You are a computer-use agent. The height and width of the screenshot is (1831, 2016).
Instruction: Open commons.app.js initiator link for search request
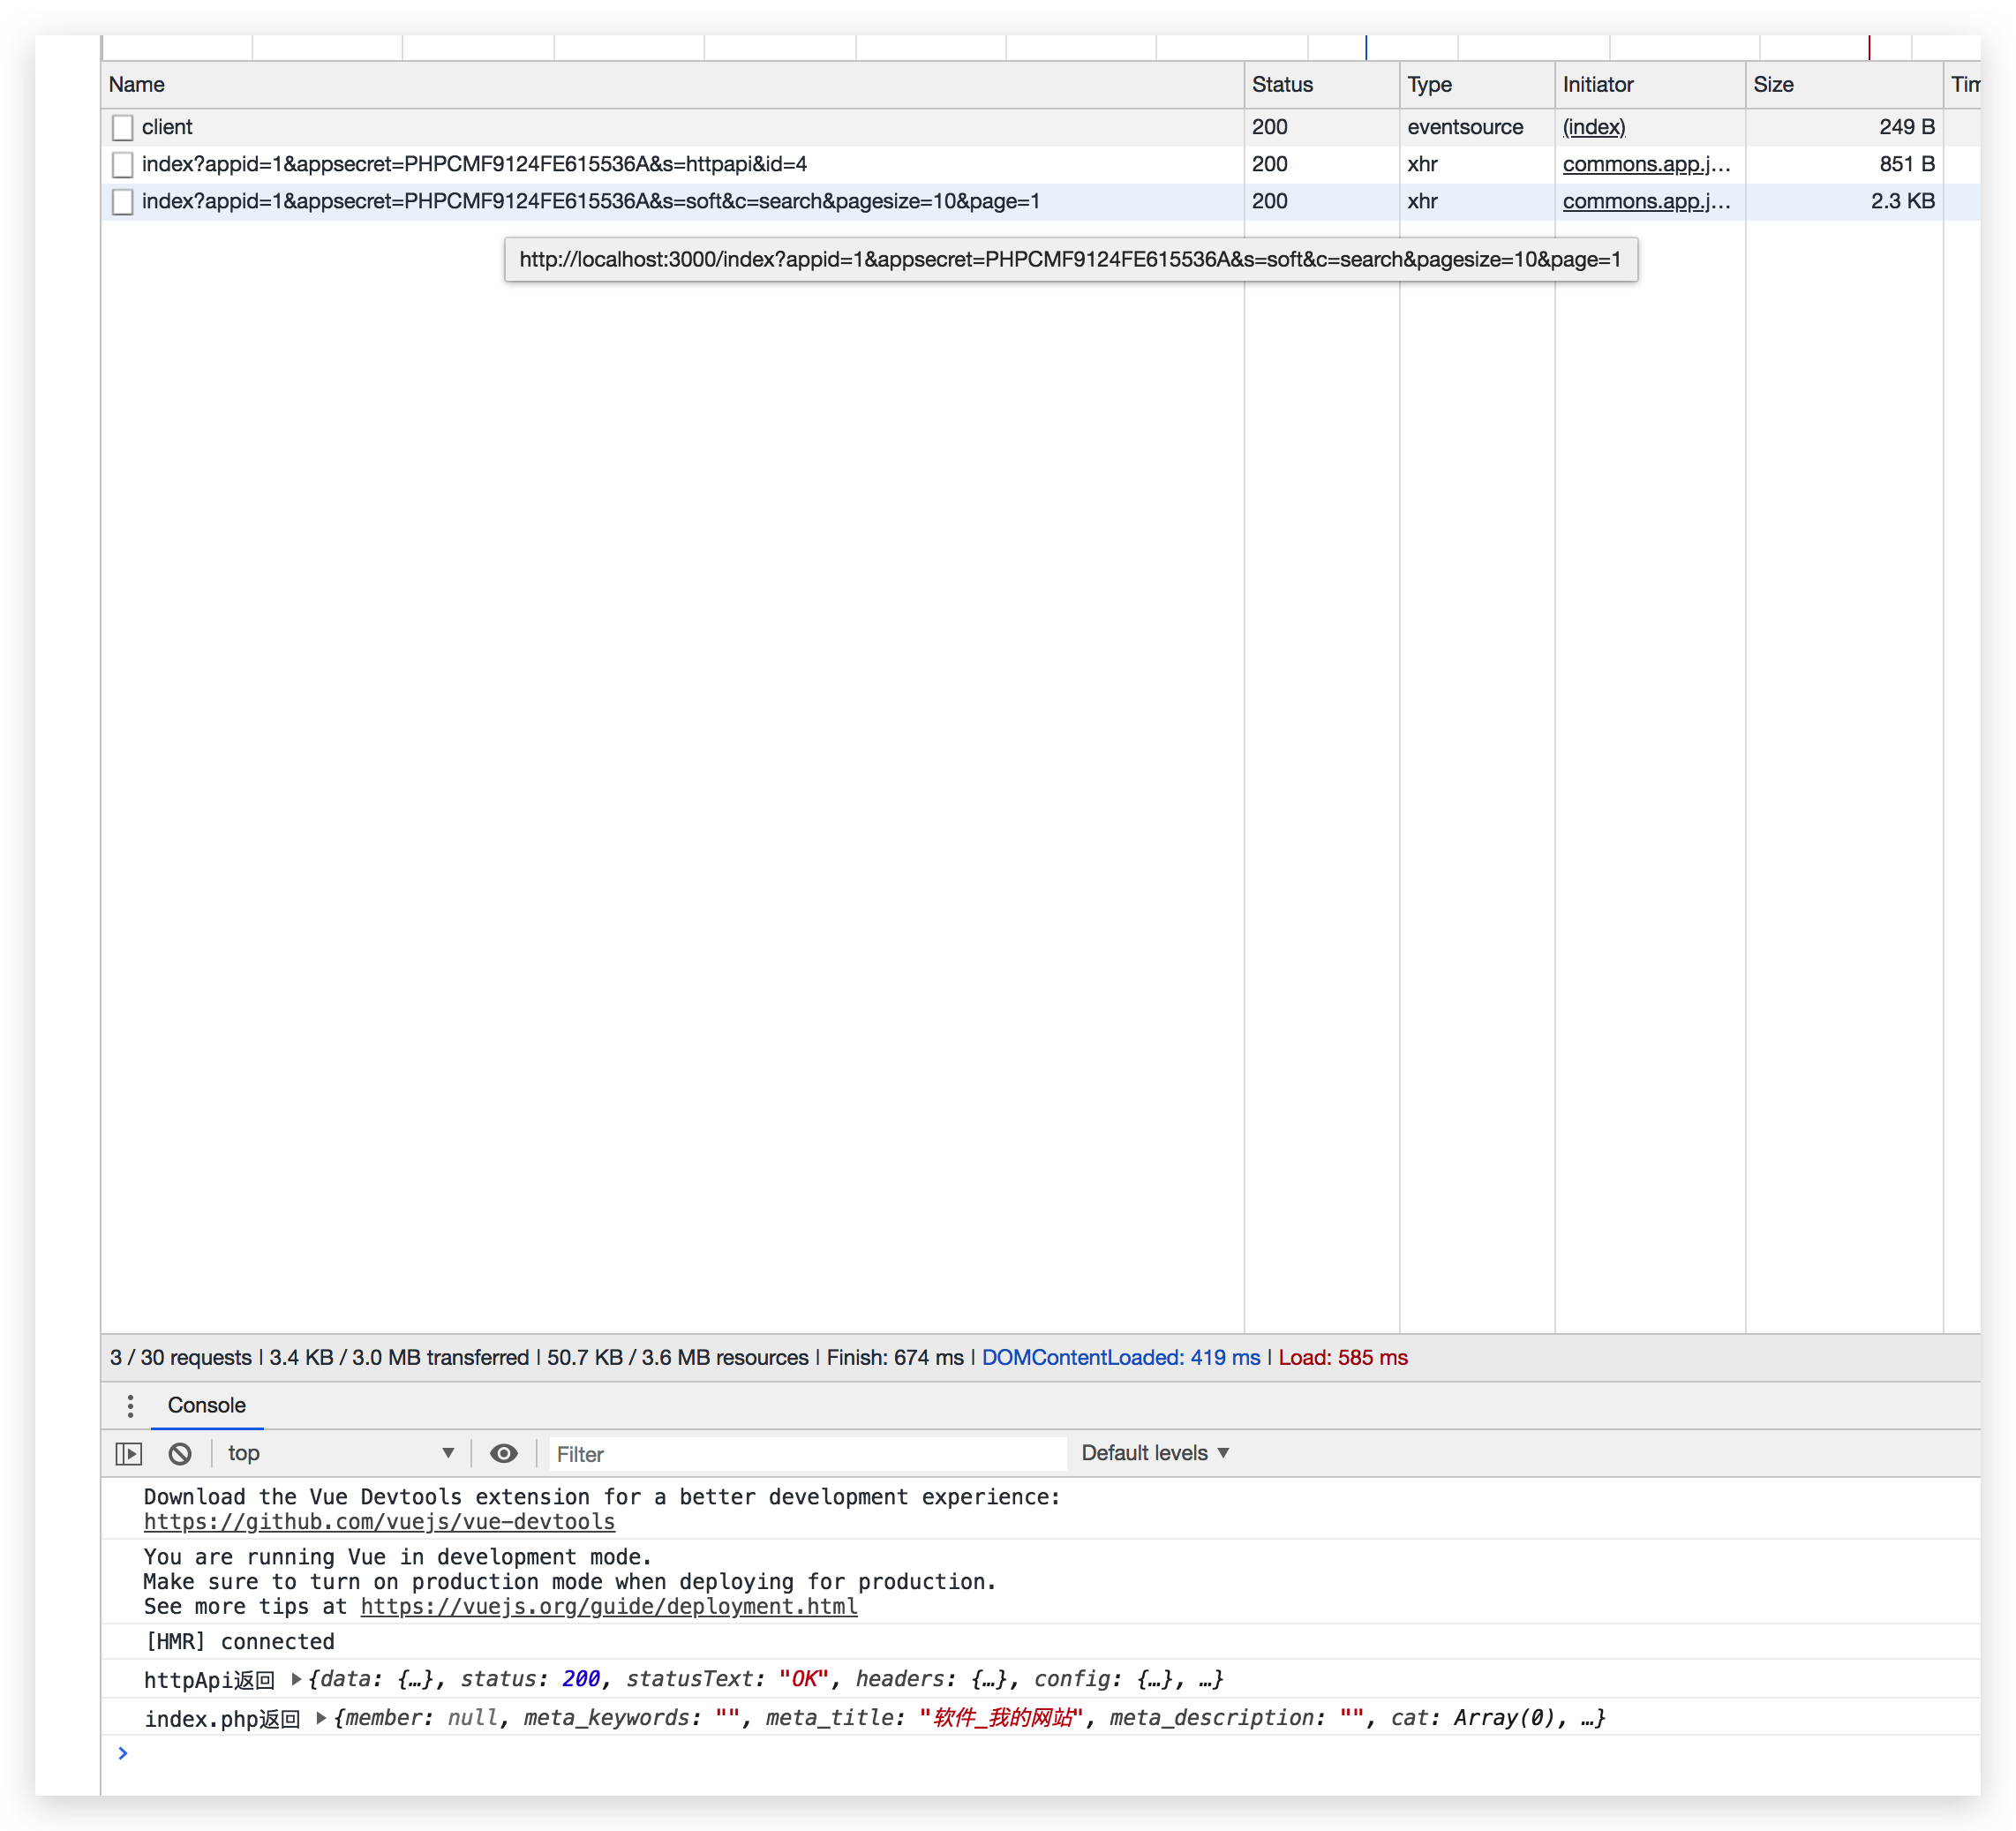(1645, 201)
